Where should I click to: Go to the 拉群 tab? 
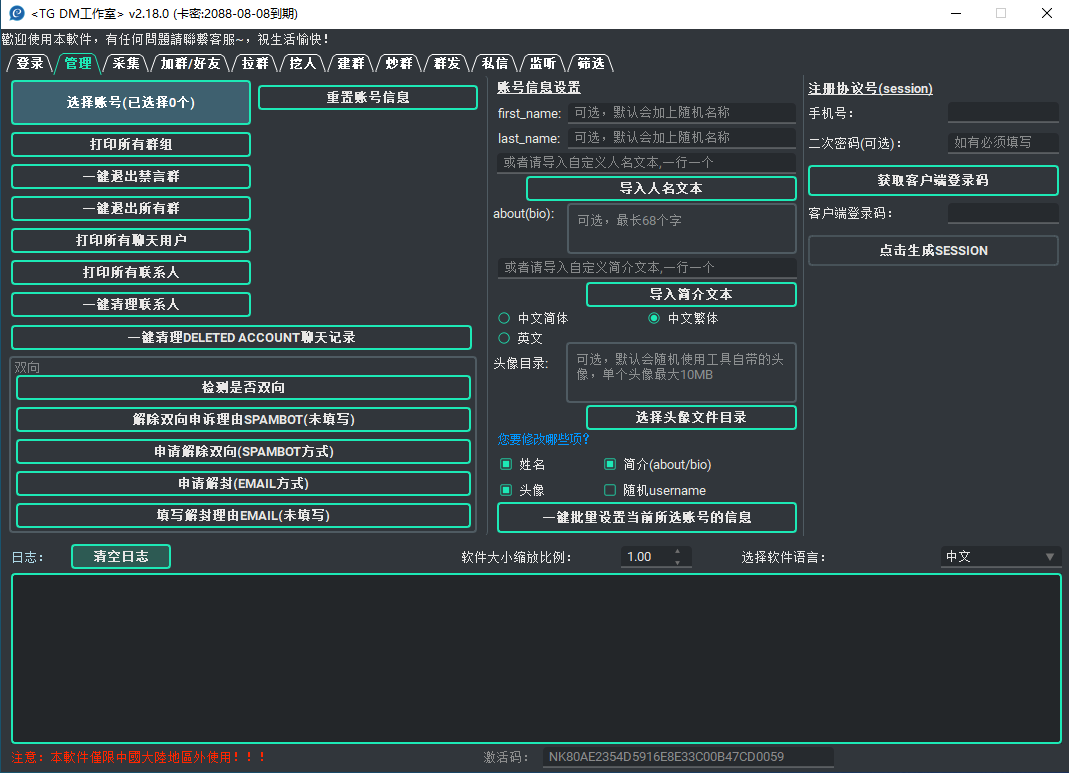coord(255,63)
